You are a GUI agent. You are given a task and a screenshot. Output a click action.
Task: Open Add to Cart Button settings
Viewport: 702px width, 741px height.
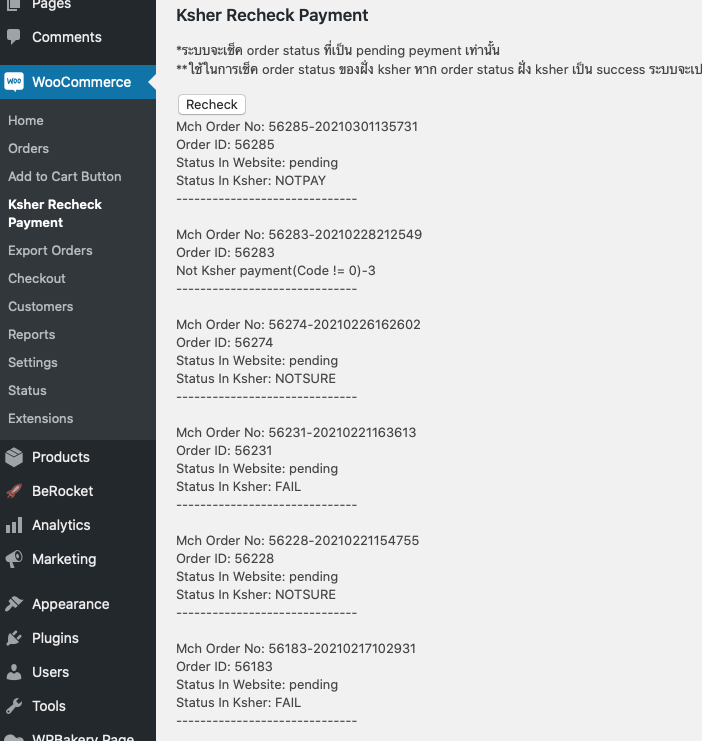(x=65, y=176)
